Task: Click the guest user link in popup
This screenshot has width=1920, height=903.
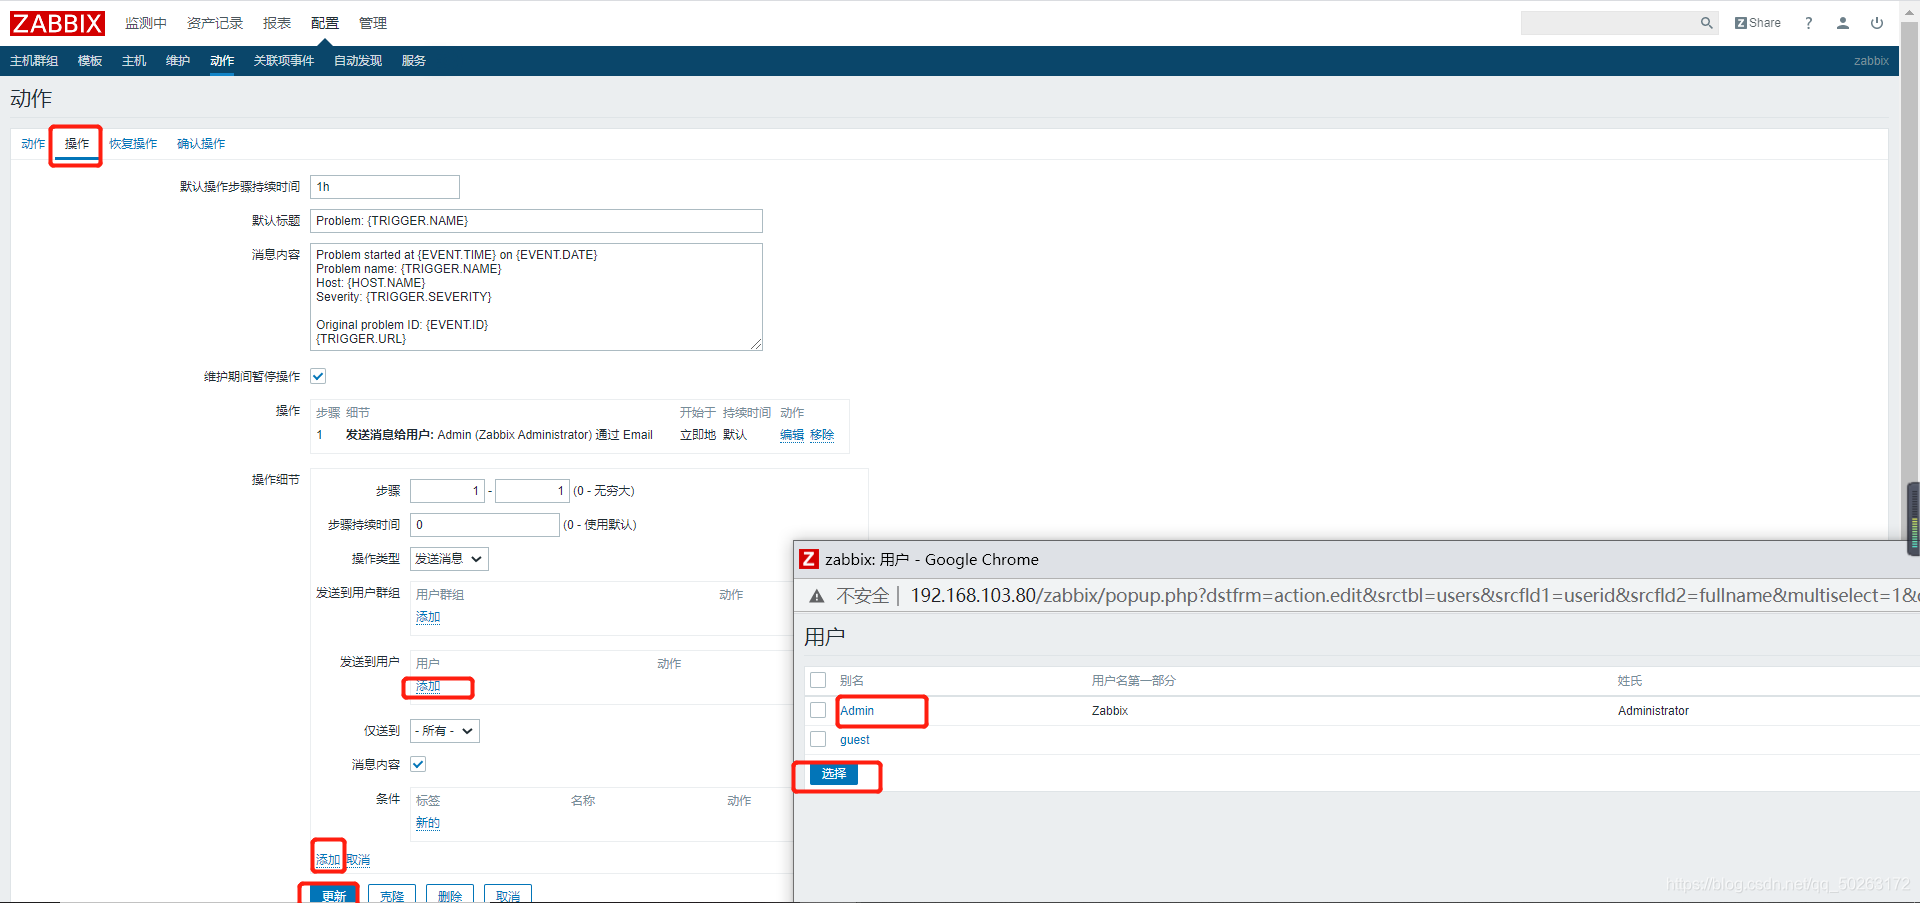Action: pyautogui.click(x=855, y=740)
